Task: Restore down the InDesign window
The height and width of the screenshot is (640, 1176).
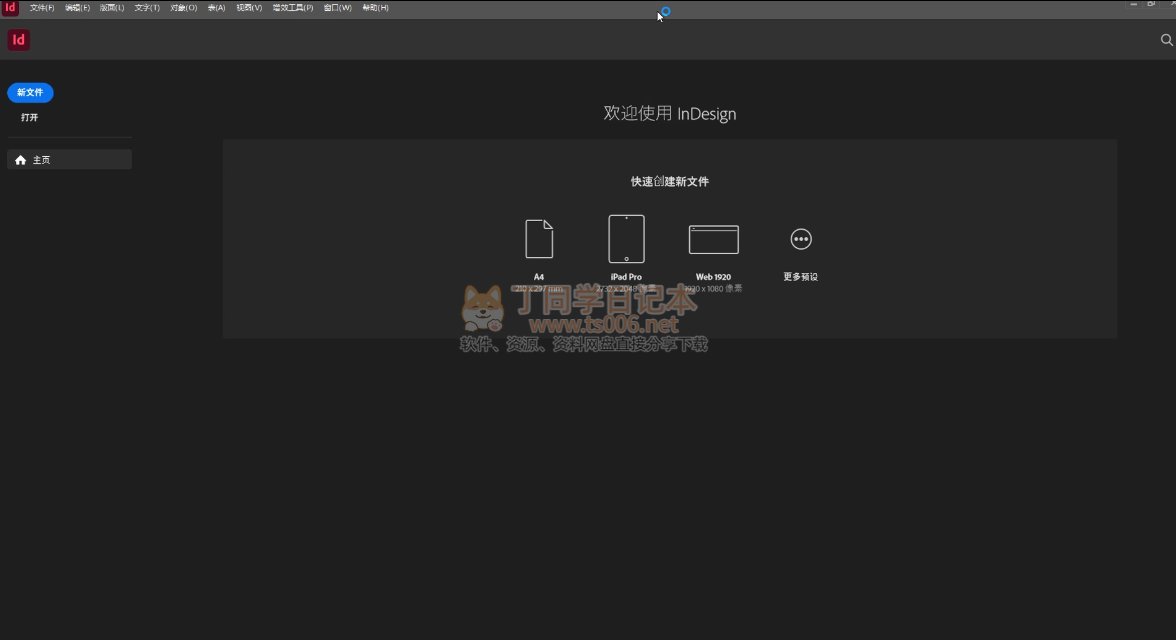Action: click(1151, 5)
